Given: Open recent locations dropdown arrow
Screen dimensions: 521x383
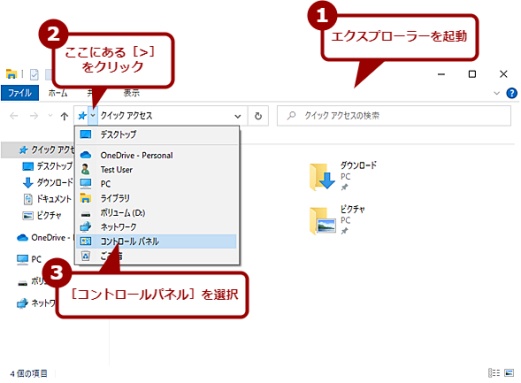Looking at the screenshot, I should pyautogui.click(x=50, y=116).
